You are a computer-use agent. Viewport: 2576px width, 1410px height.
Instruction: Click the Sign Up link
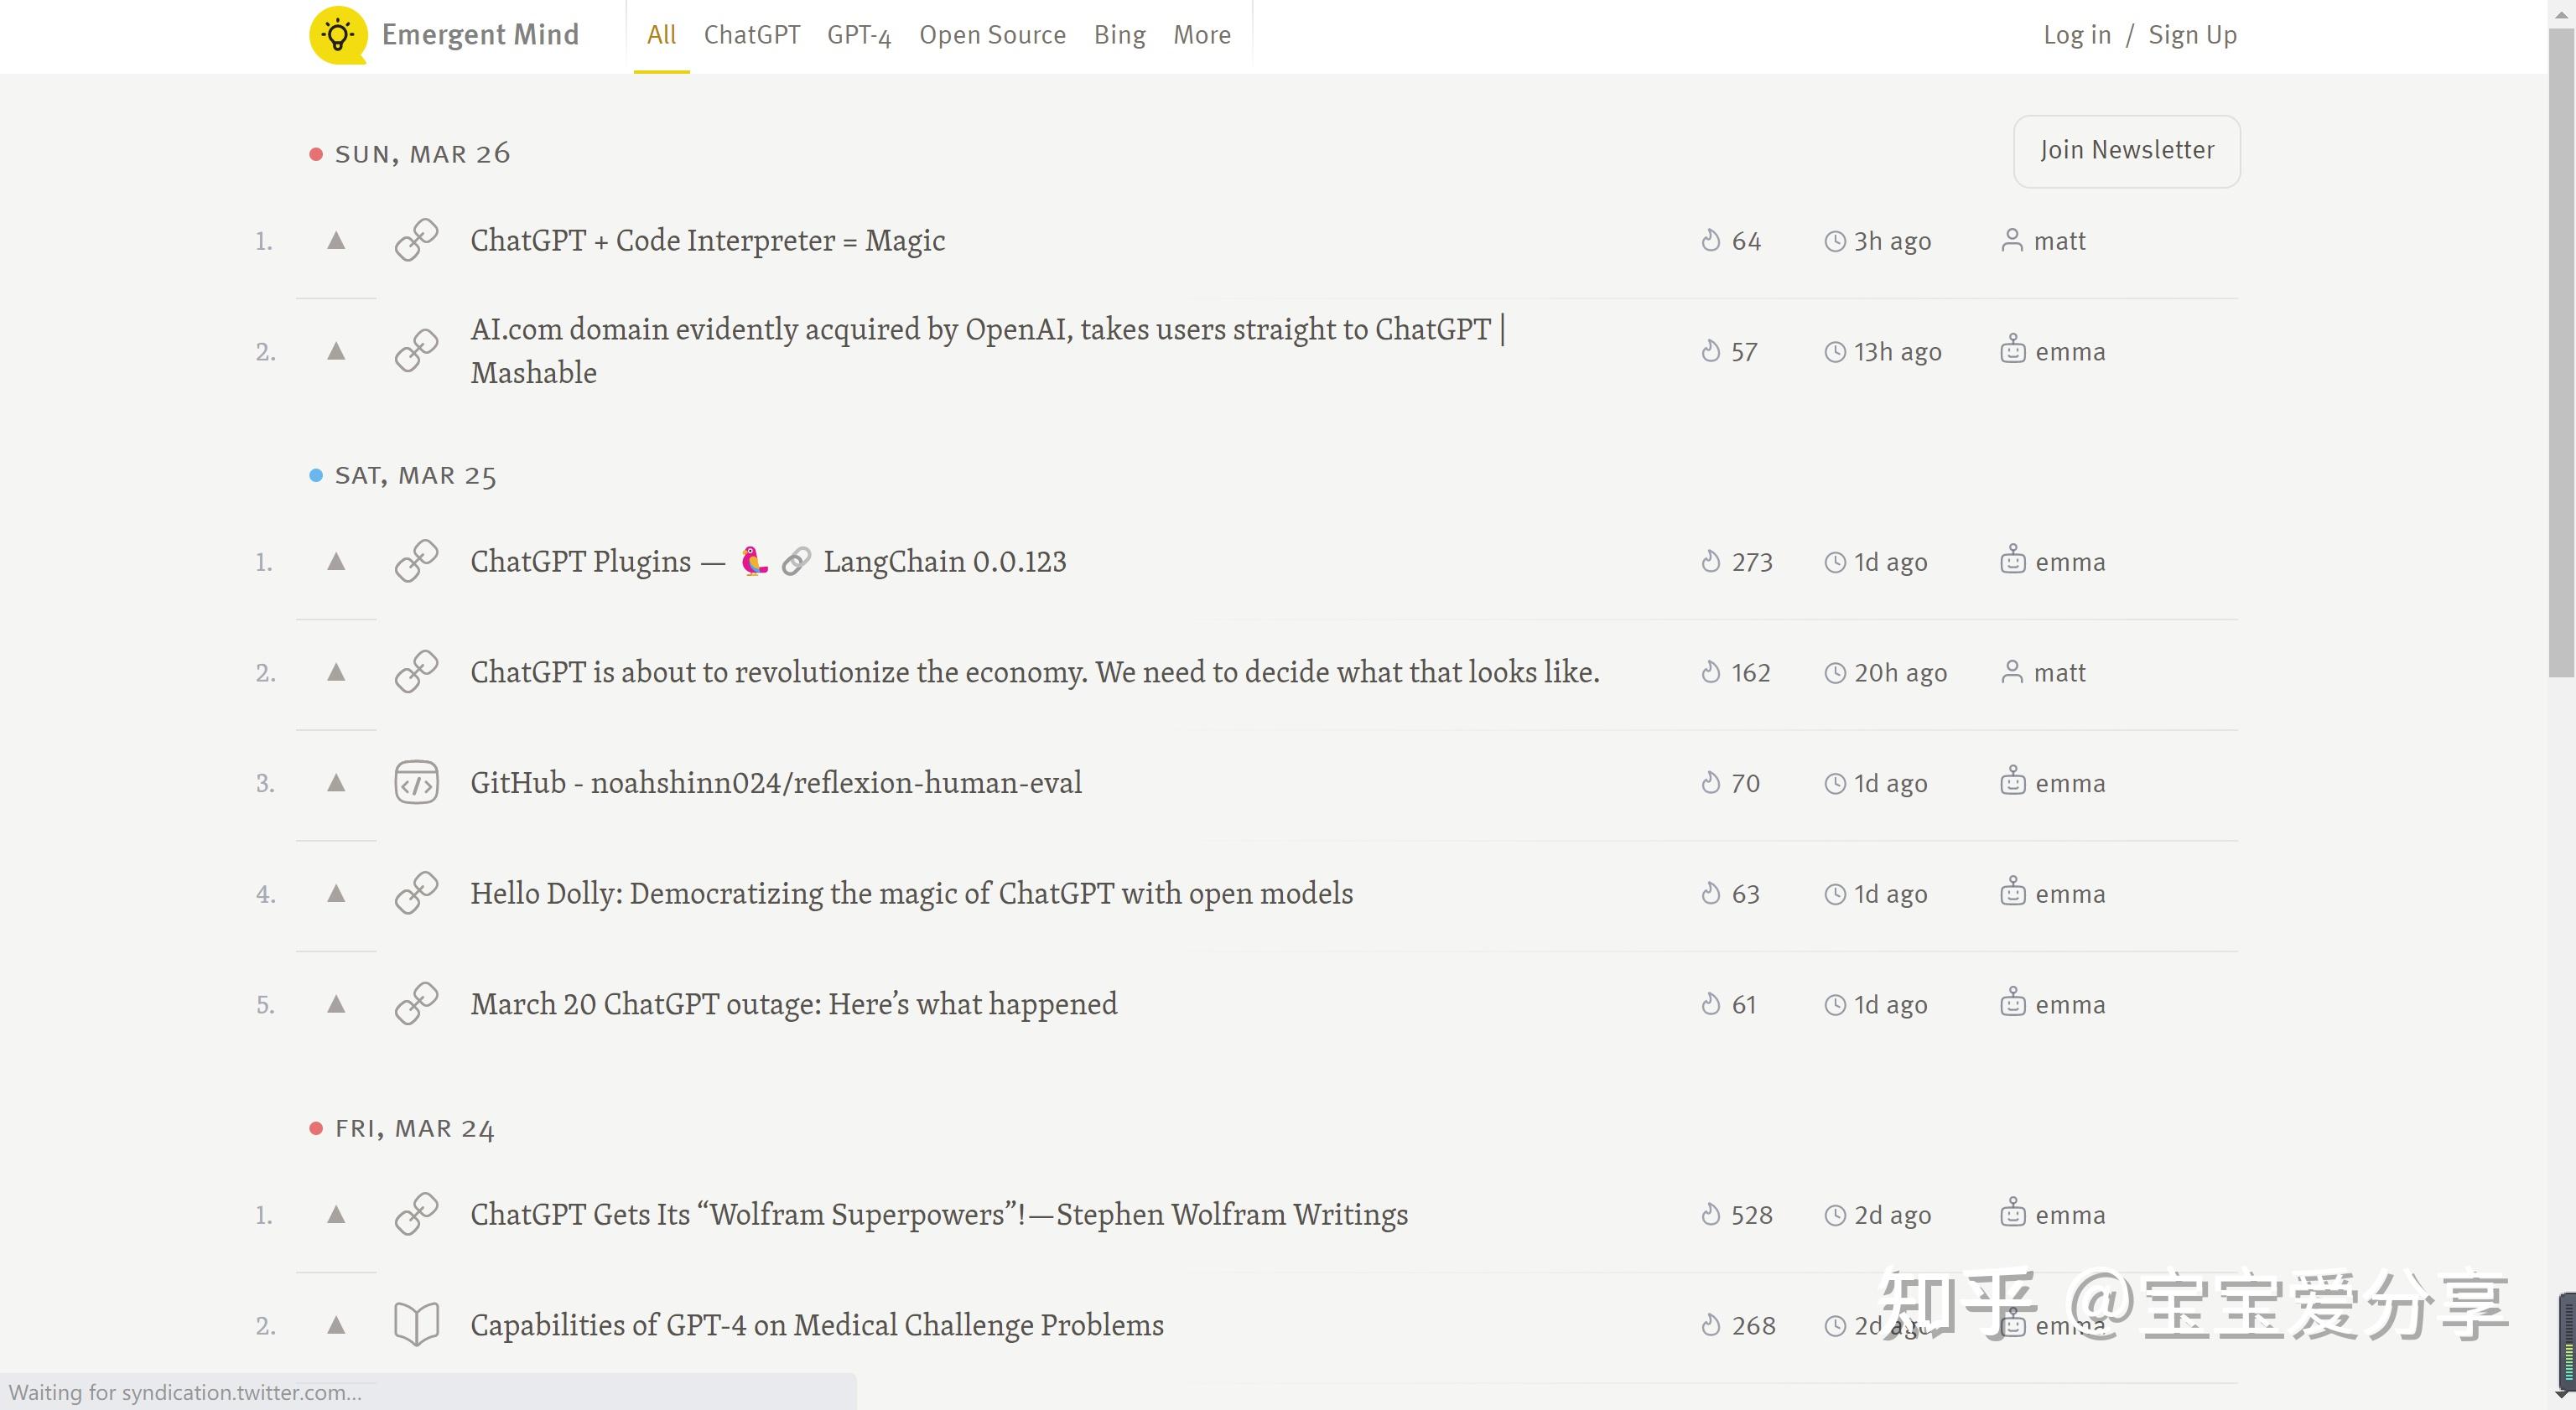click(2192, 35)
